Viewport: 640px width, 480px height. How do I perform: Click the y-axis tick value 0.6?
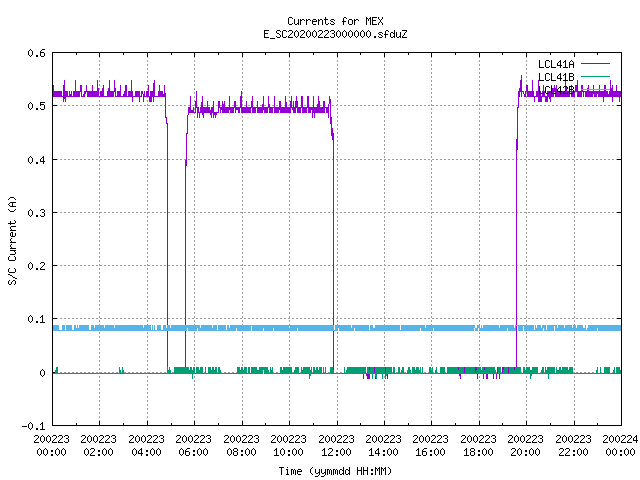(x=36, y=53)
